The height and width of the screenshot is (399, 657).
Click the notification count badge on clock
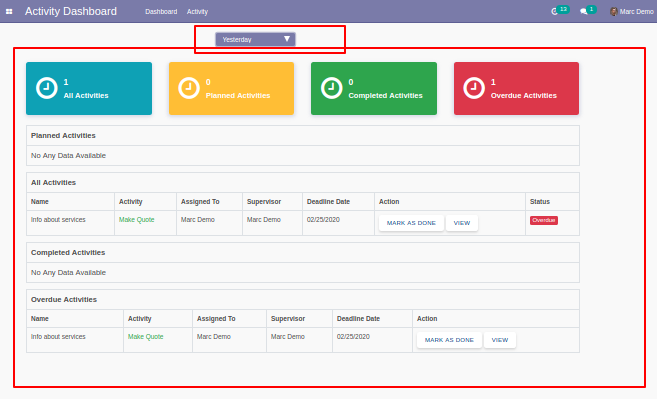coord(564,9)
